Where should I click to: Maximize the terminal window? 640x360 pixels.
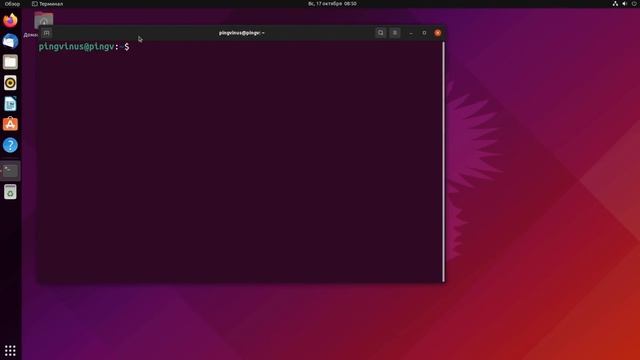pyautogui.click(x=424, y=33)
